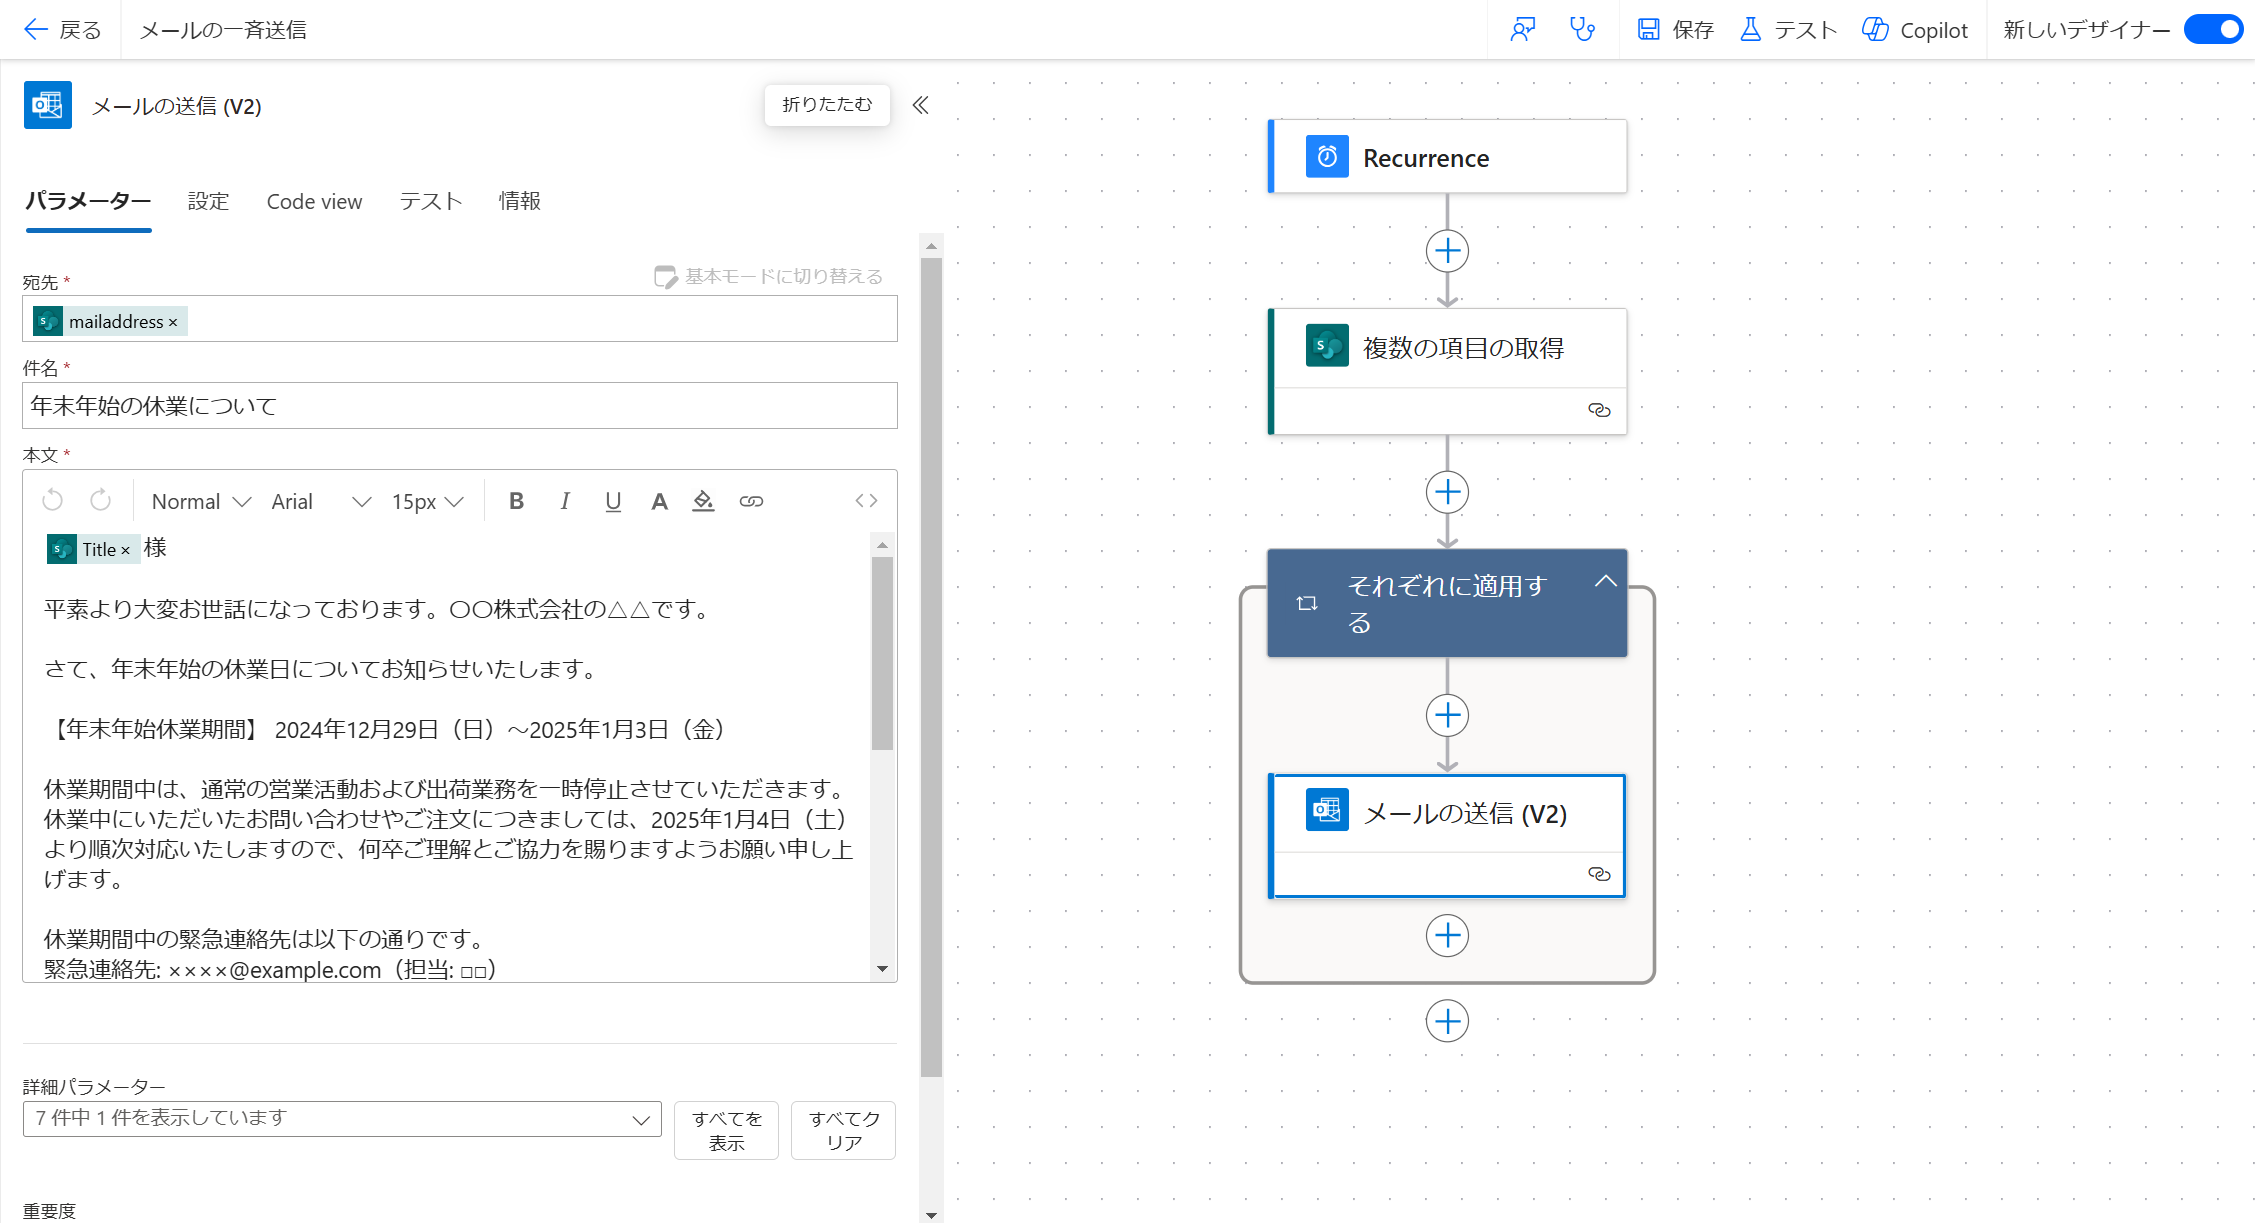Select the 複数の項目の取得 action card
Viewport: 2255px width, 1223px height.
click(x=1447, y=371)
